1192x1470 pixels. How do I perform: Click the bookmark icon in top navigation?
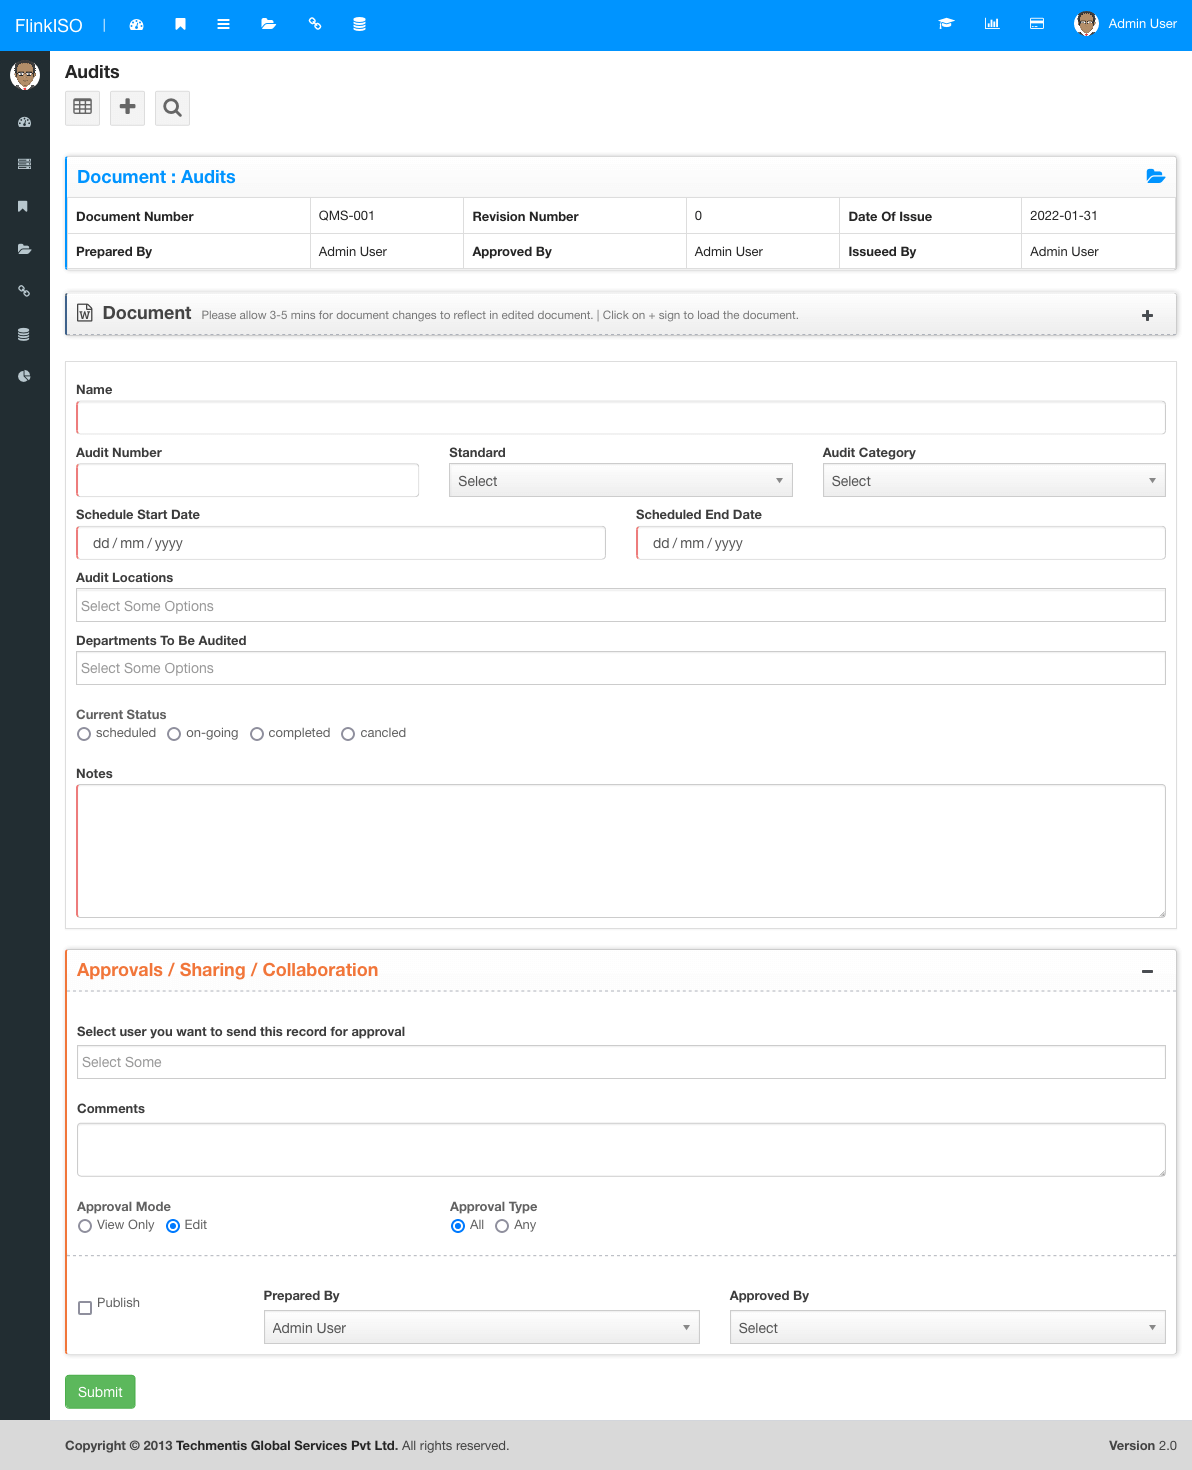(180, 24)
